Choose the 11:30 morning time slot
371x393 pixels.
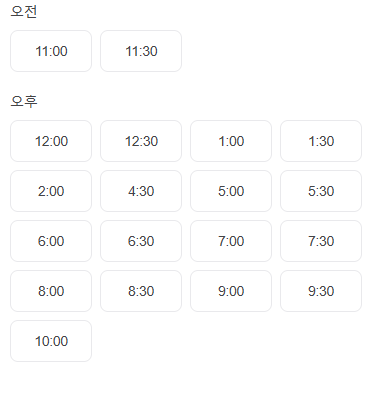(141, 51)
